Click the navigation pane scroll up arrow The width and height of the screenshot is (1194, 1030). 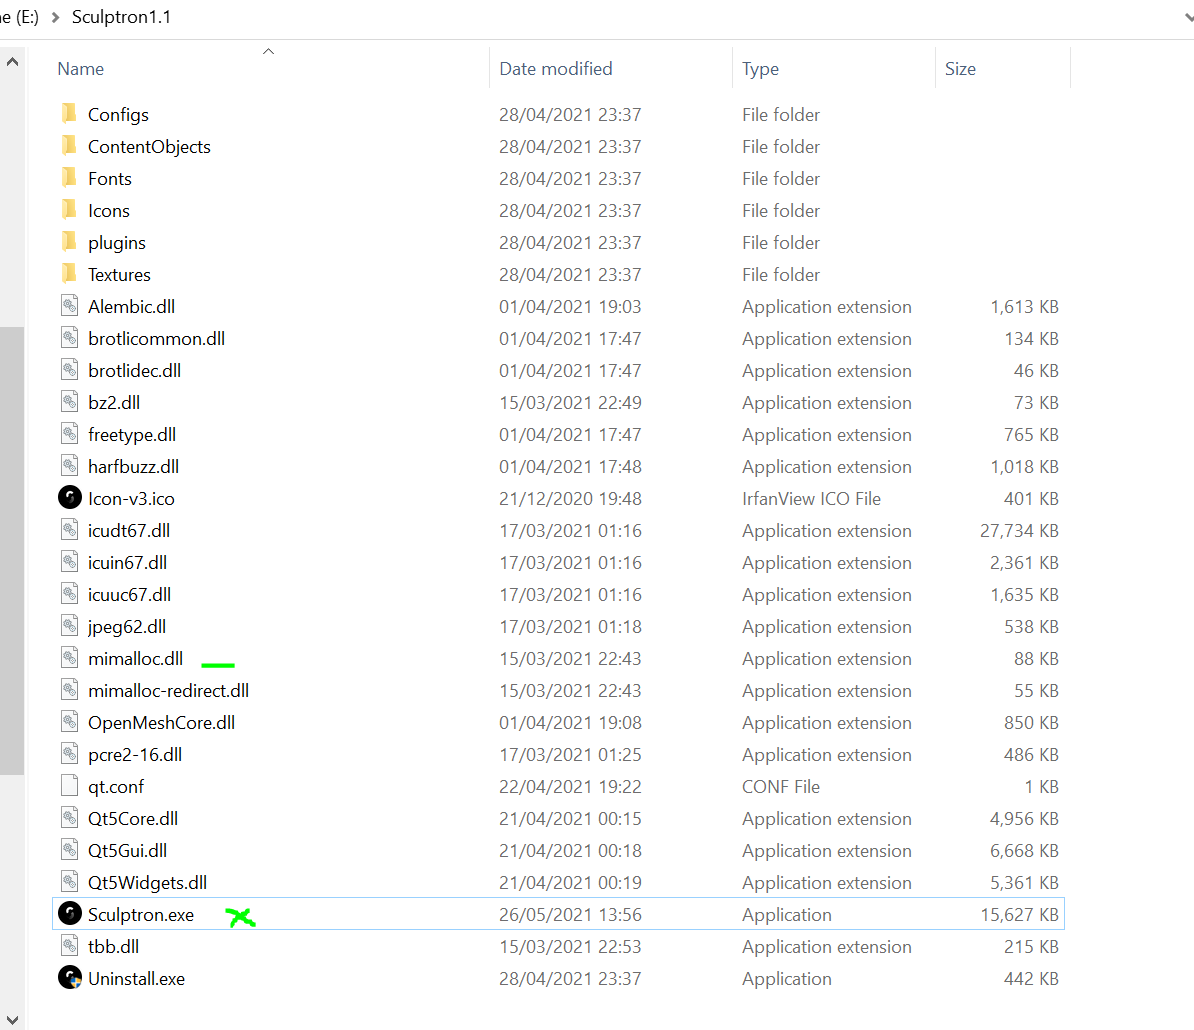(x=12, y=62)
